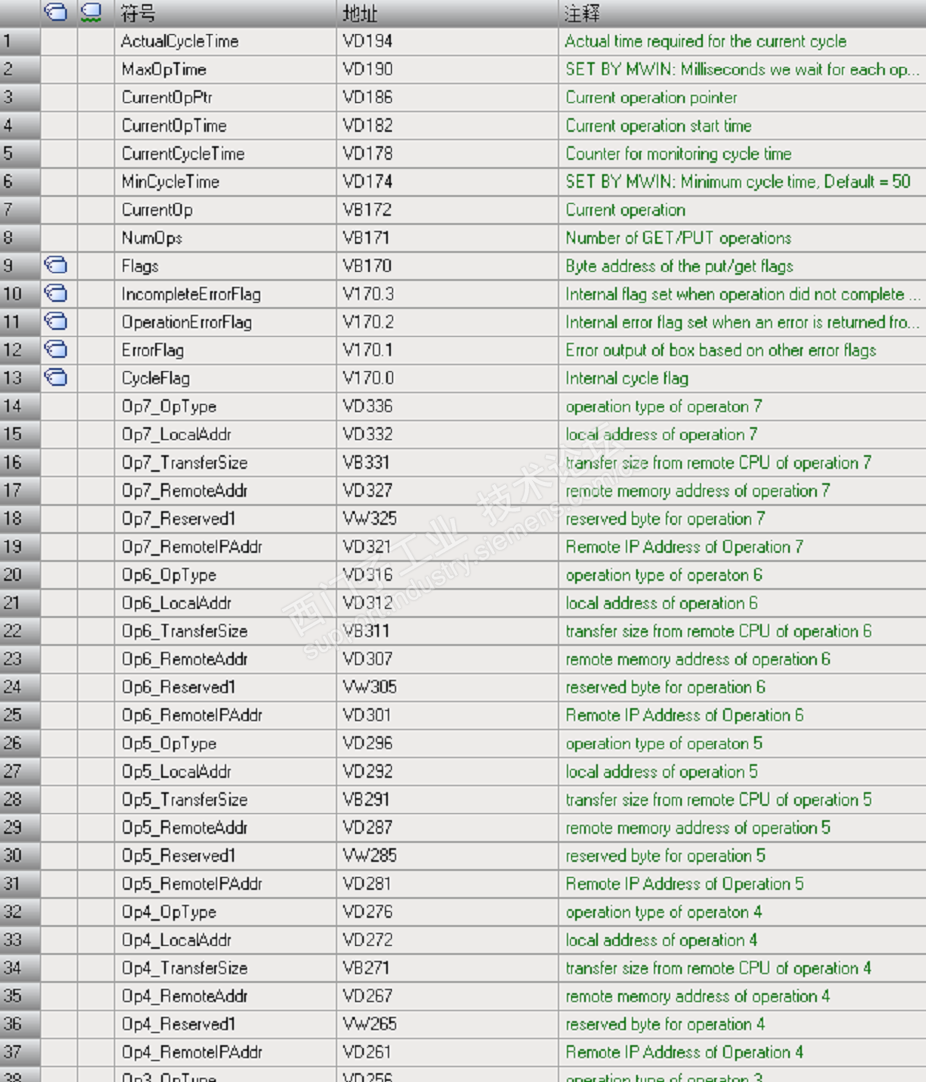This screenshot has width=926, height=1082.
Task: Select the ErrorFlag symbol cell
Action: 226,350
